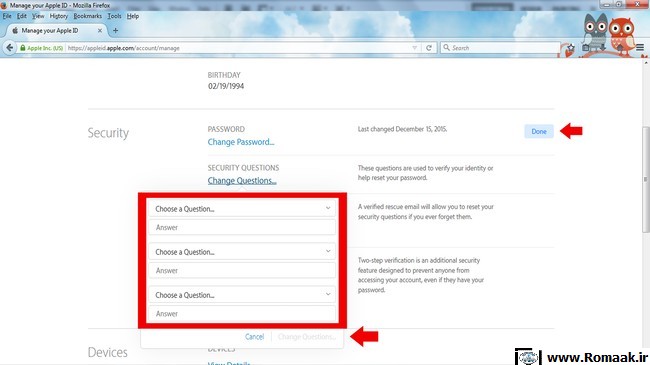The image size is (650, 365).
Task: Click the Devices section heading
Action: coord(107,352)
